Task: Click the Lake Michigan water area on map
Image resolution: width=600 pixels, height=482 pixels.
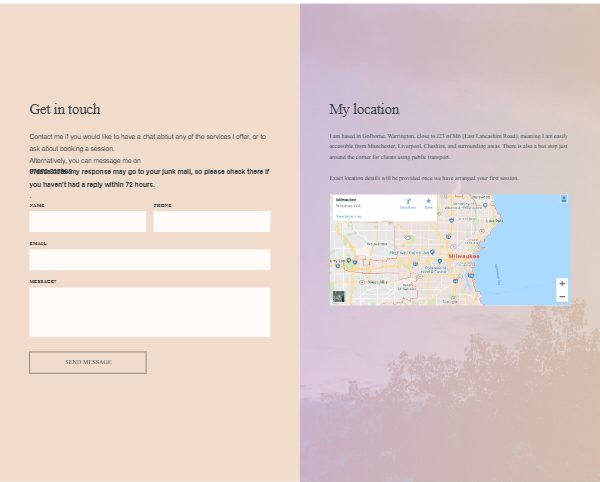Action: point(530,240)
